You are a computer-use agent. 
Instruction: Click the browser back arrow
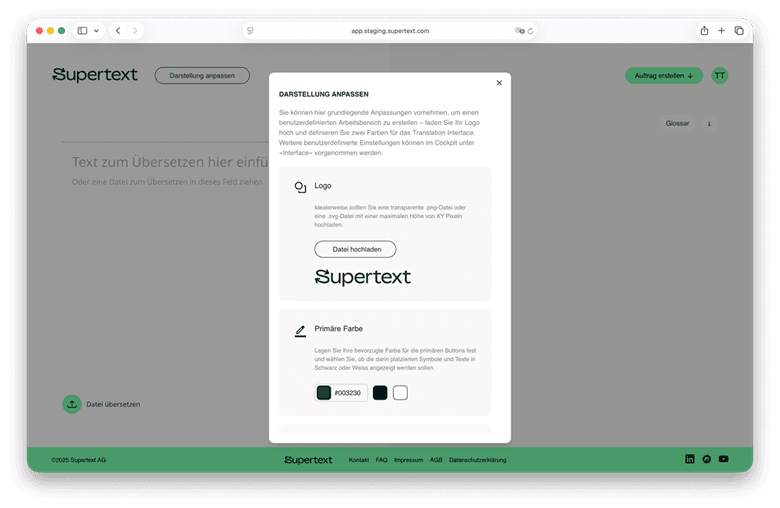click(x=118, y=31)
